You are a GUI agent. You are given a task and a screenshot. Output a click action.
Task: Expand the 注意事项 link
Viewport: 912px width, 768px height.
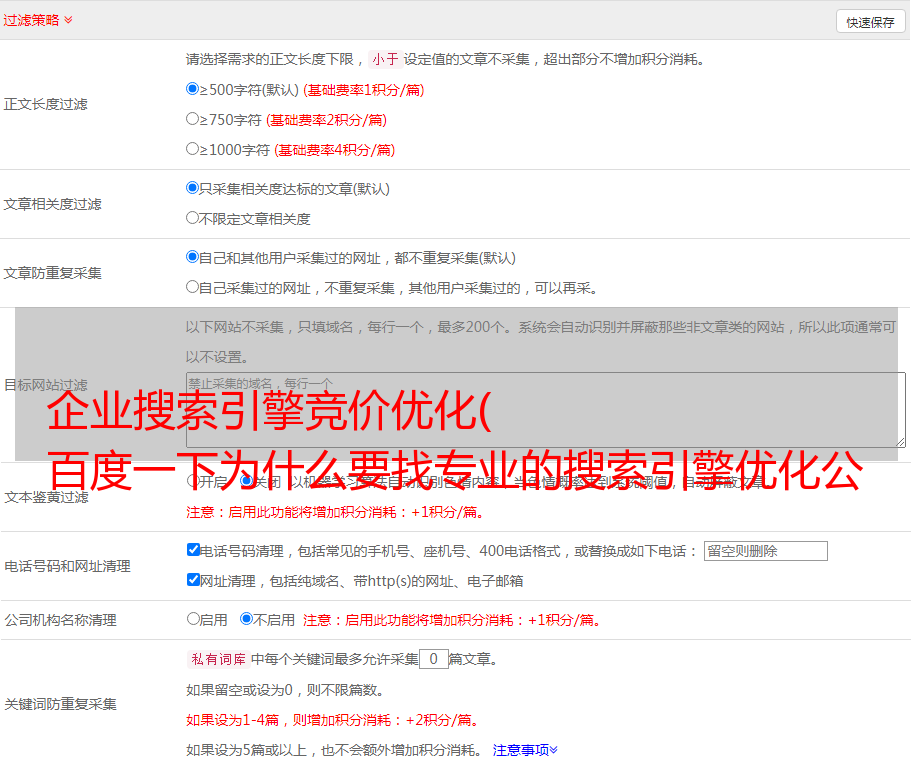525,750
